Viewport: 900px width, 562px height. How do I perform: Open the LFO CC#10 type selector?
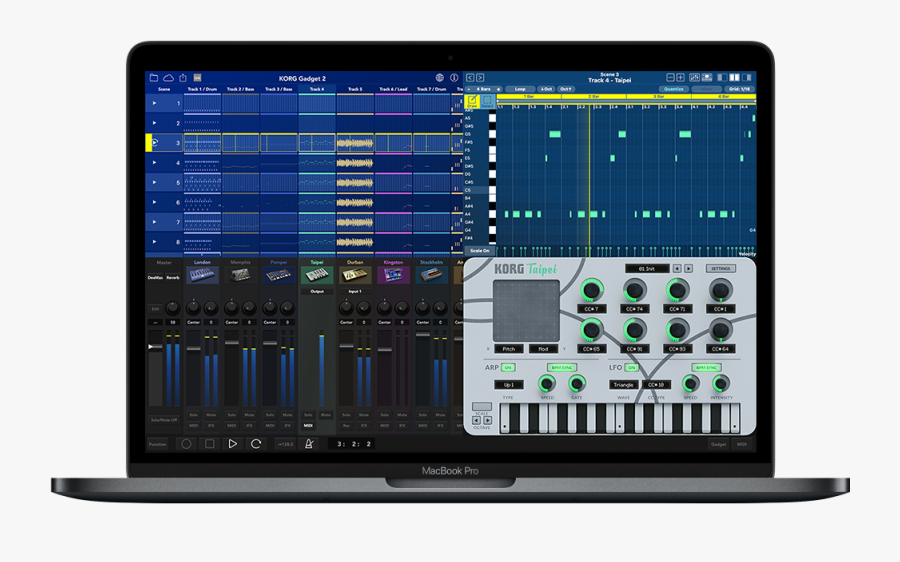pyautogui.click(x=656, y=385)
